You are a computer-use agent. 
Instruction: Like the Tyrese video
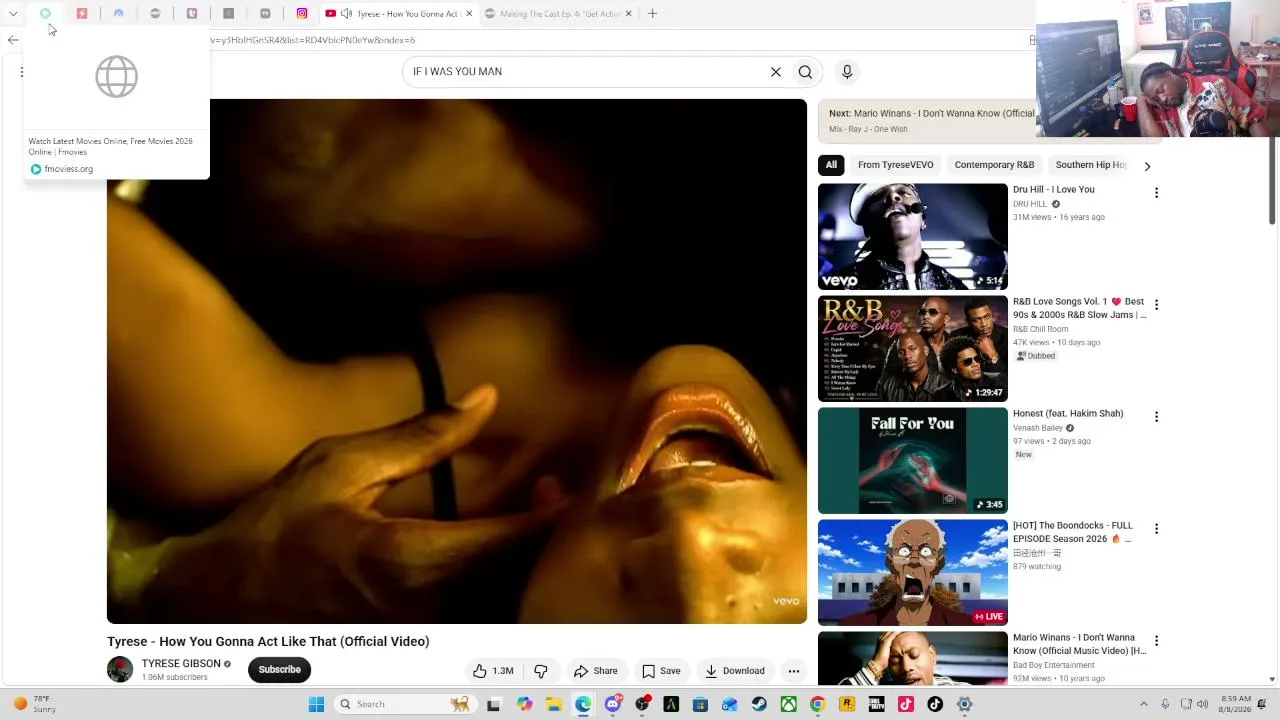[493, 671]
